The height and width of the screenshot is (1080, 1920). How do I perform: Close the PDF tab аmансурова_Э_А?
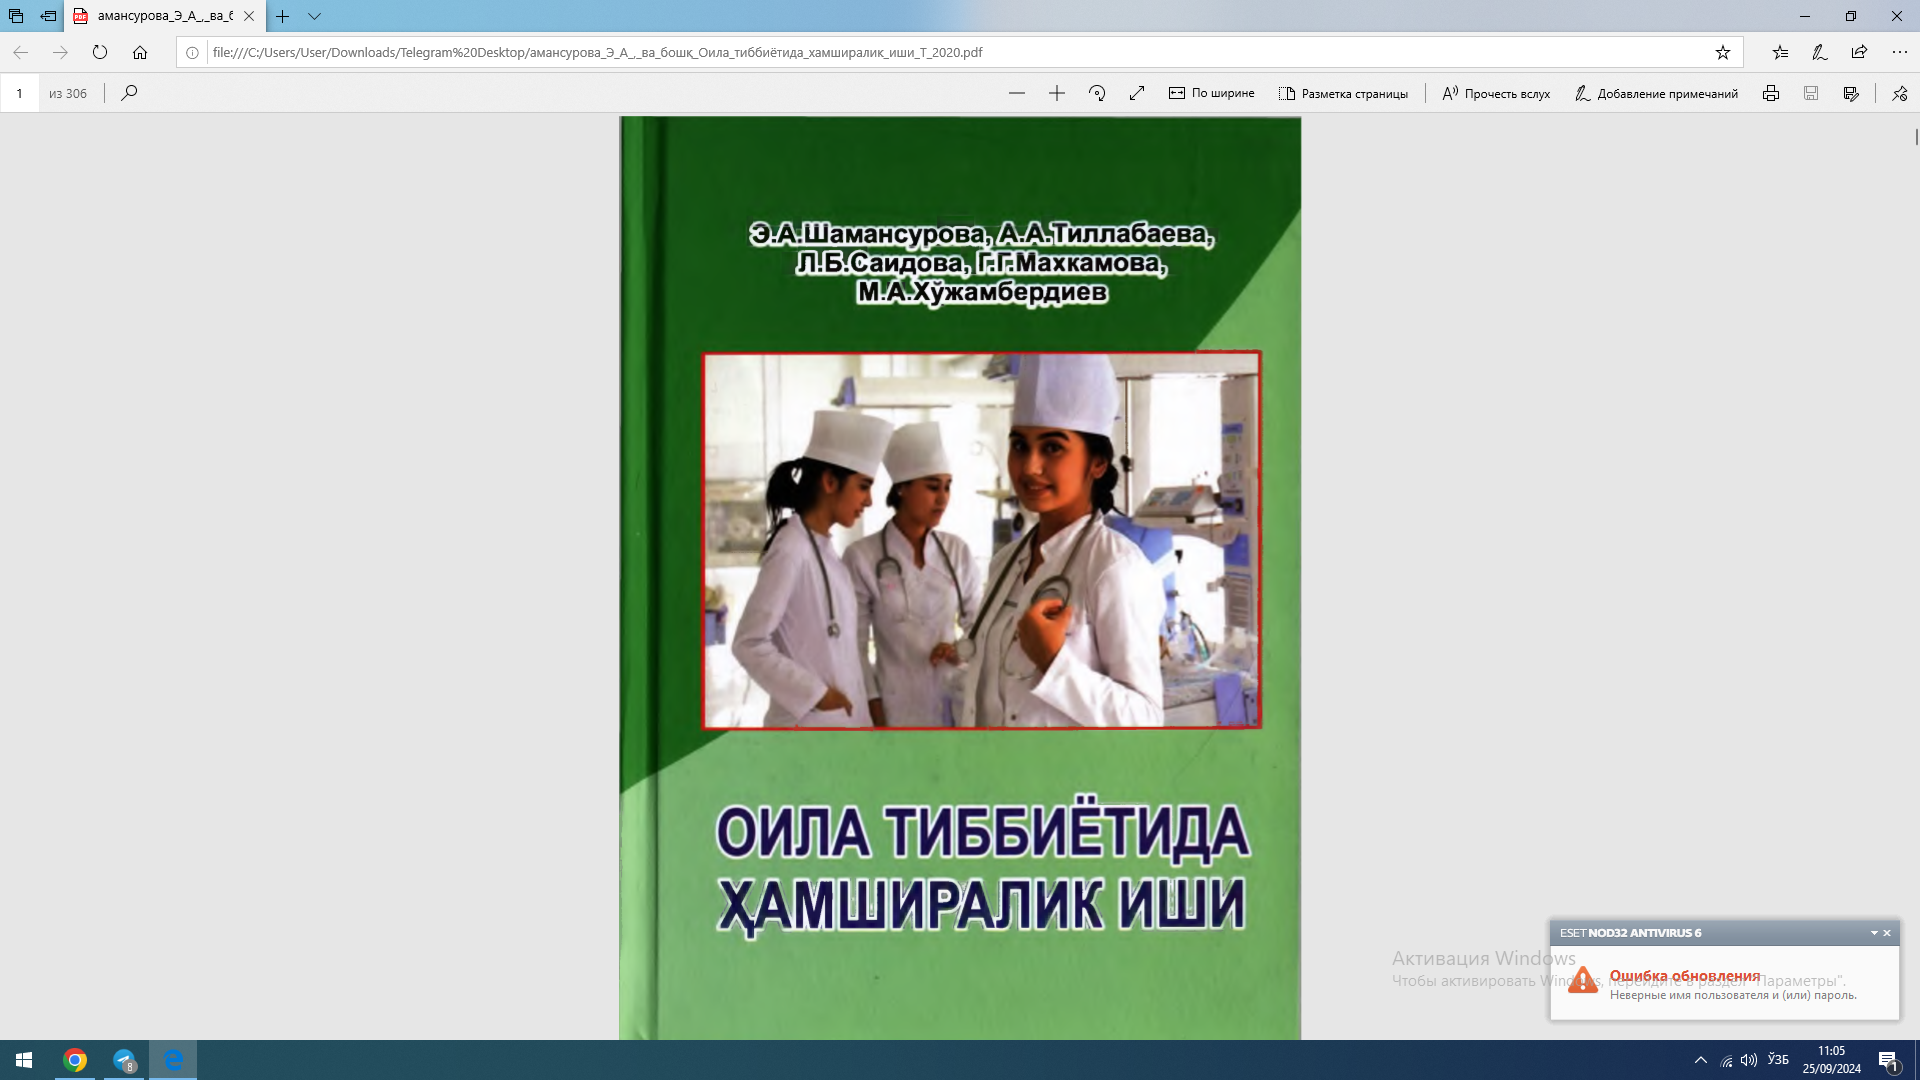pyautogui.click(x=249, y=16)
